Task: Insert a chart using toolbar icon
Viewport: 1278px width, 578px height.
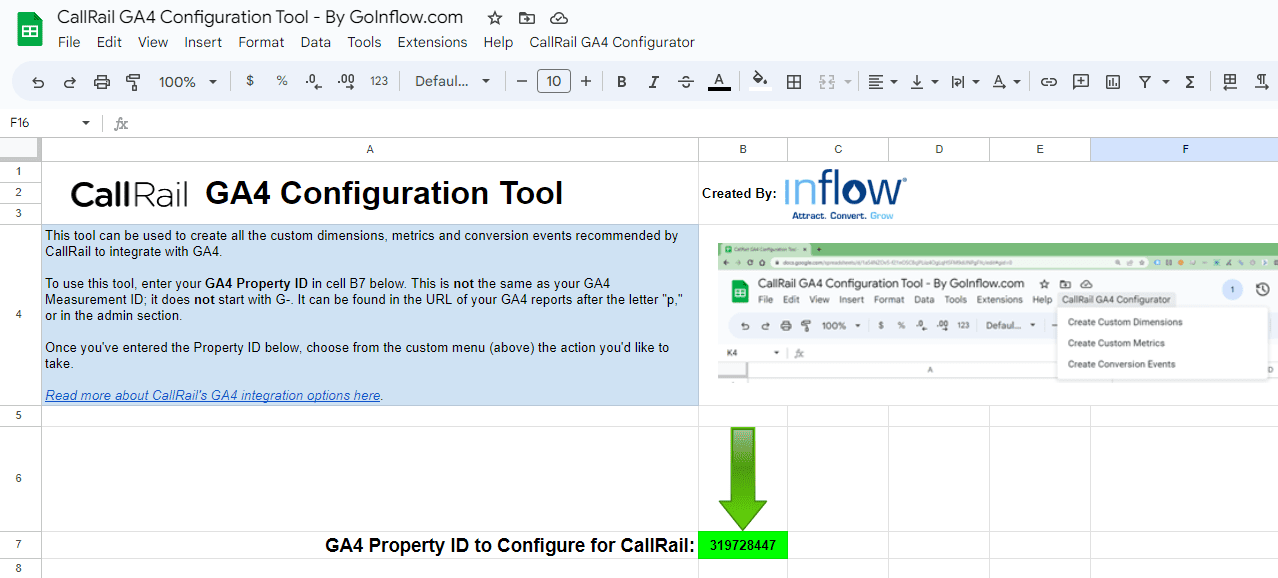Action: coord(1112,82)
